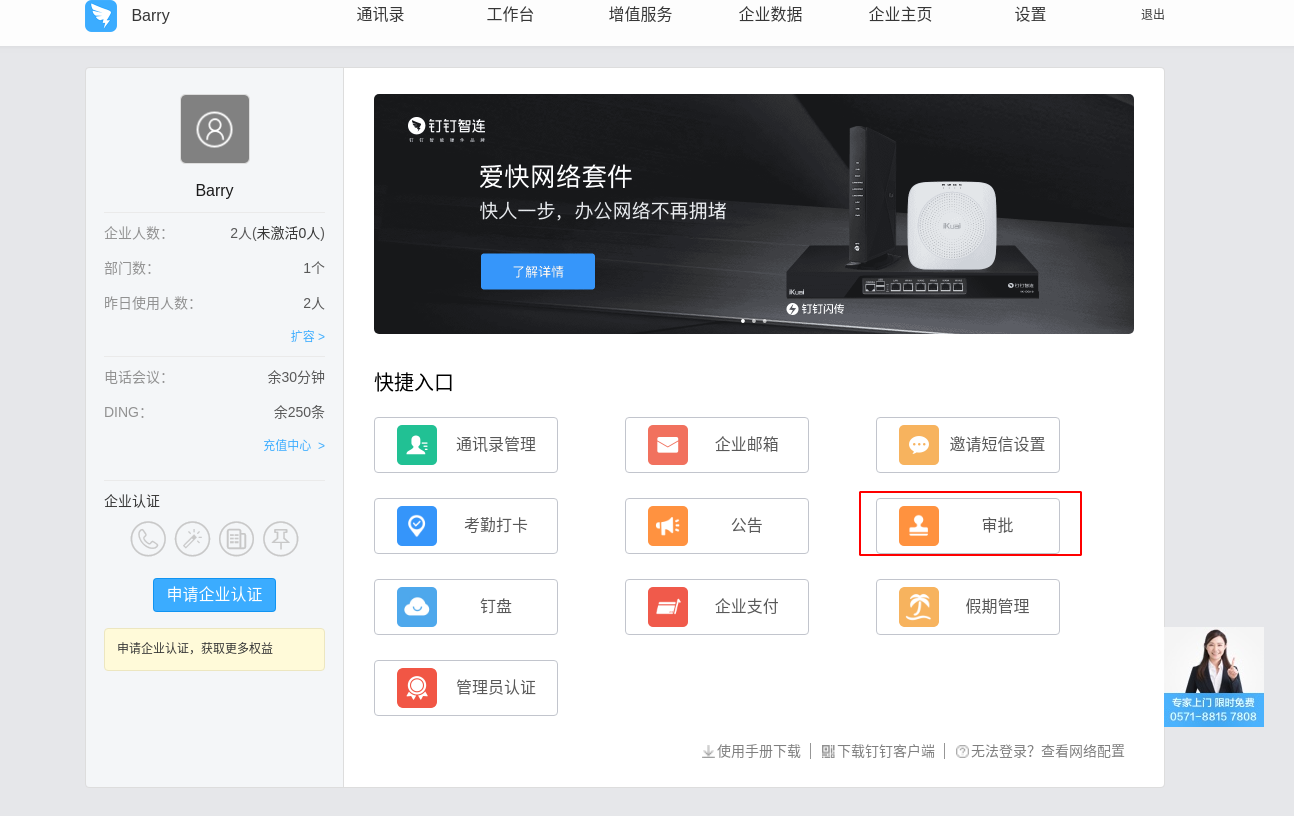Image resolution: width=1294 pixels, height=816 pixels.
Task: Click the 专家上门 support widget
Action: point(1214,677)
